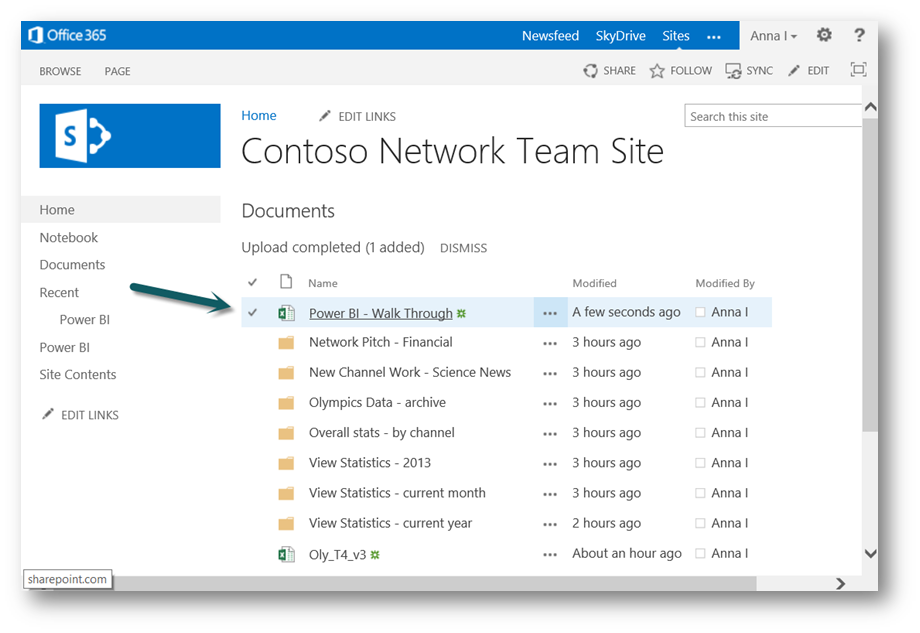Click folder icon for View Statistics - current month
920x633 pixels.
(286, 493)
